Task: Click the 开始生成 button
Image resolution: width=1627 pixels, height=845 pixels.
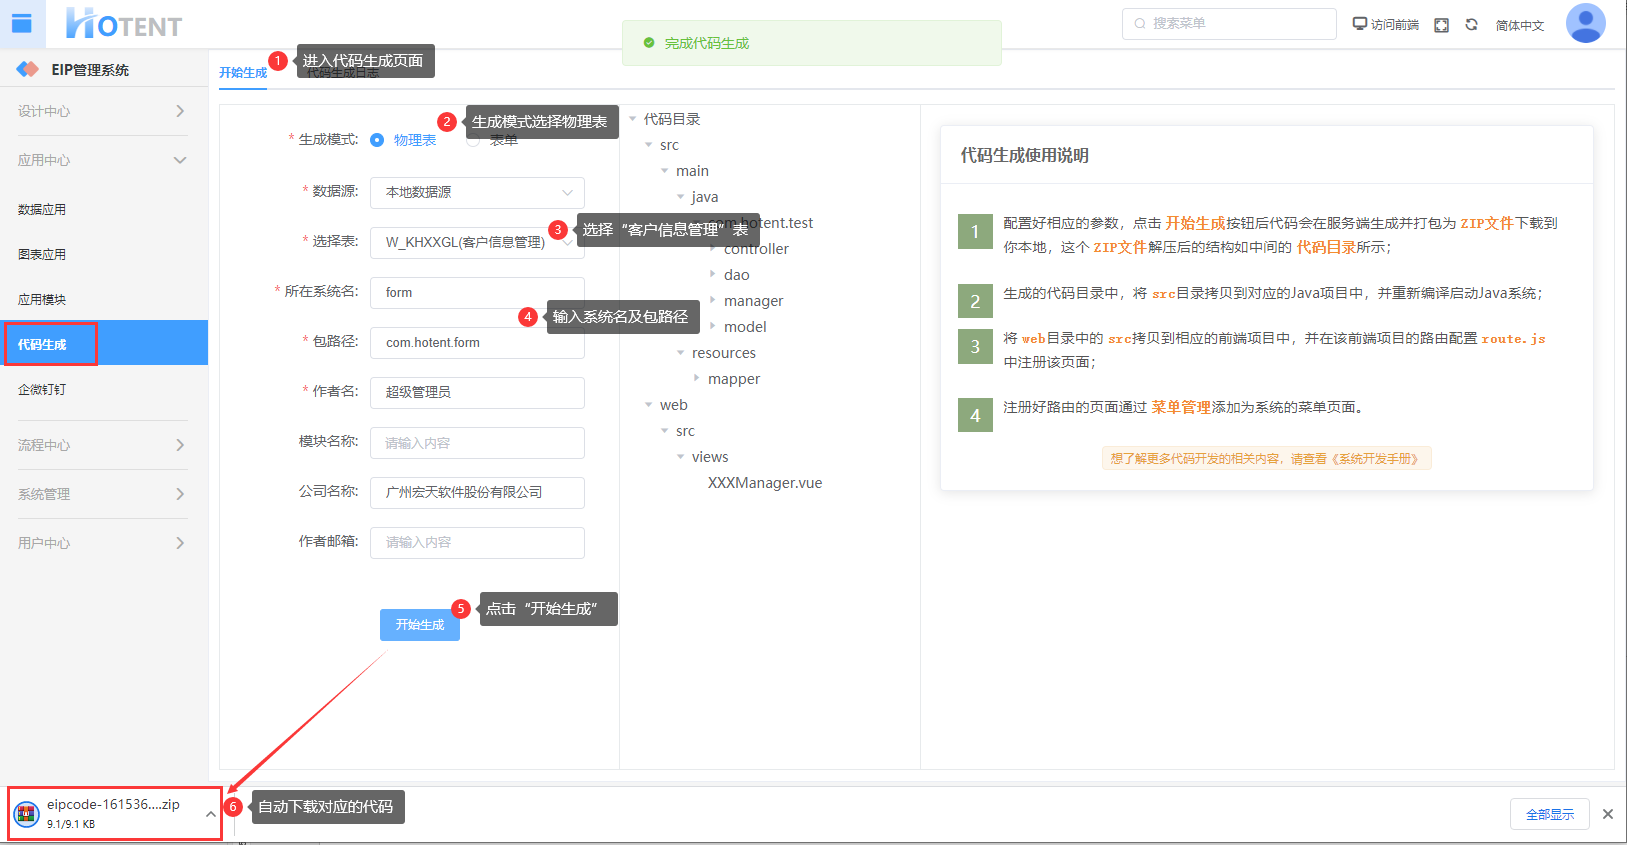Action: [419, 624]
